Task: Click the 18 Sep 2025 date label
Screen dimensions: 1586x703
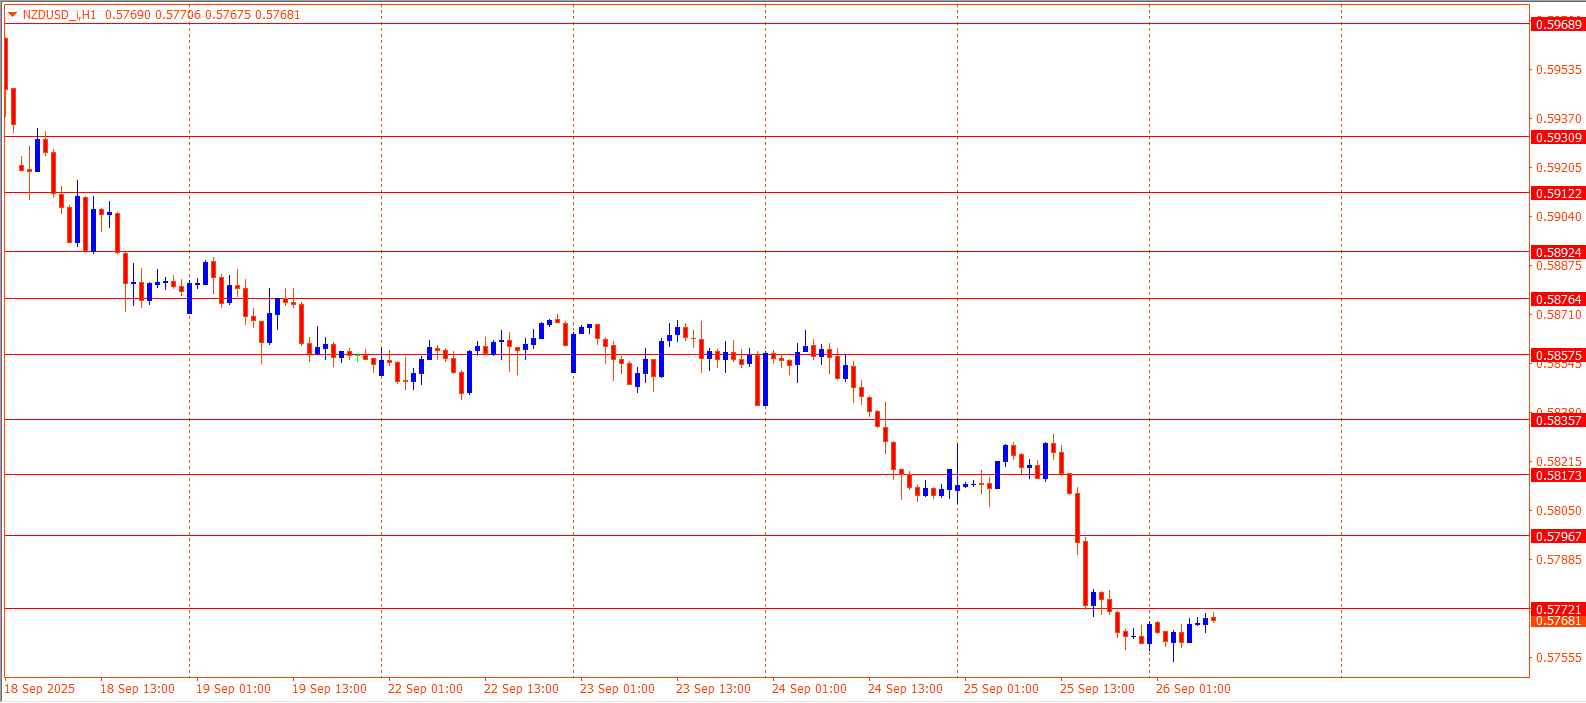Action: coord(40,689)
